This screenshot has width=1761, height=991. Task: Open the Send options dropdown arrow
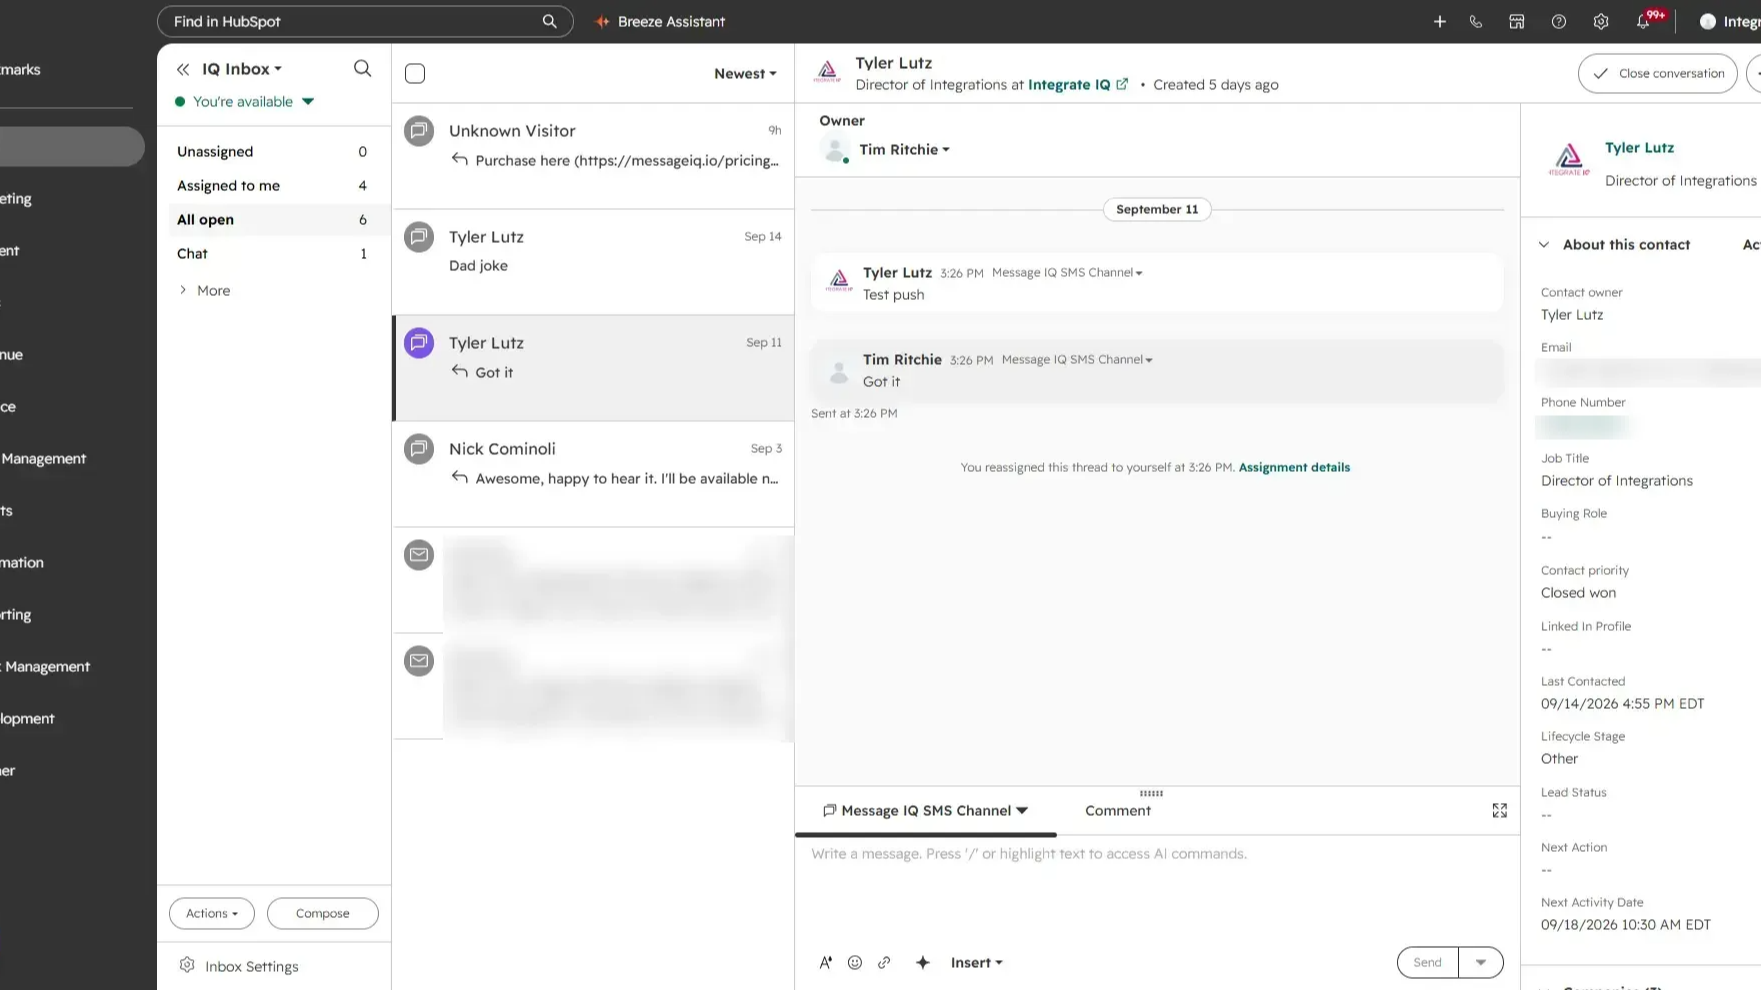pos(1481,962)
